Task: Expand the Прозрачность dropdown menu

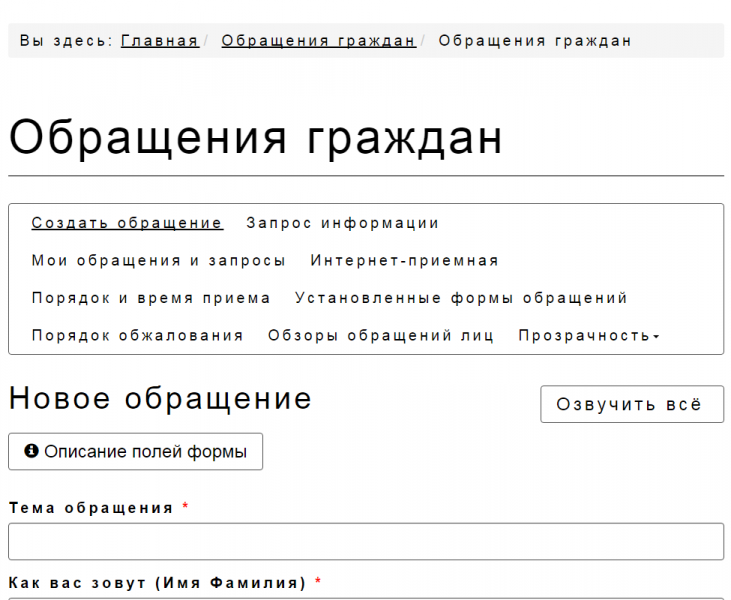Action: [x=588, y=335]
